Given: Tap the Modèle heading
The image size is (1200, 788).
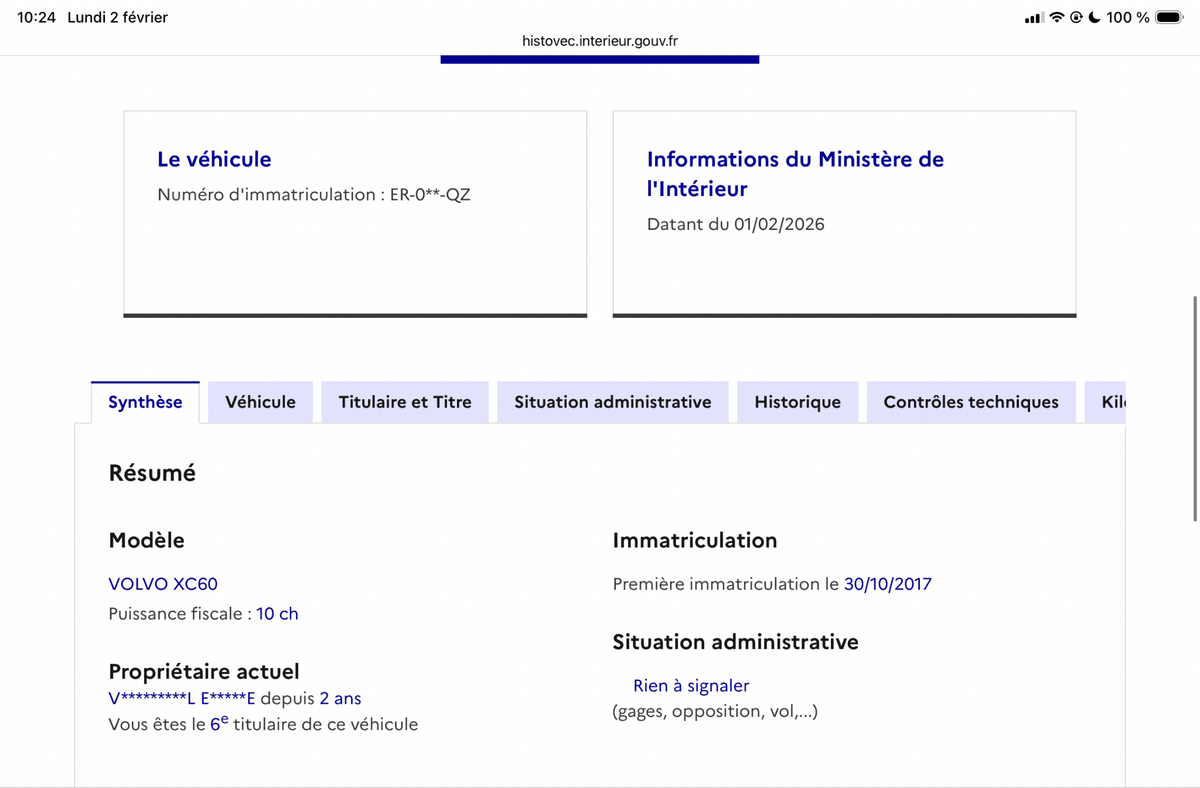Looking at the screenshot, I should [146, 540].
